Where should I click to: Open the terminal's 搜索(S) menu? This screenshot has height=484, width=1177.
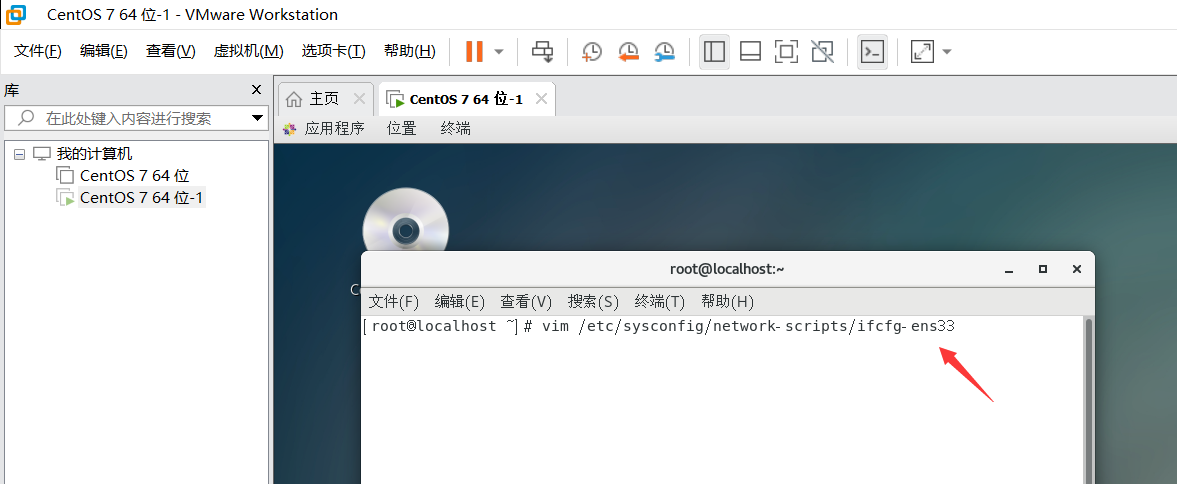click(x=593, y=301)
